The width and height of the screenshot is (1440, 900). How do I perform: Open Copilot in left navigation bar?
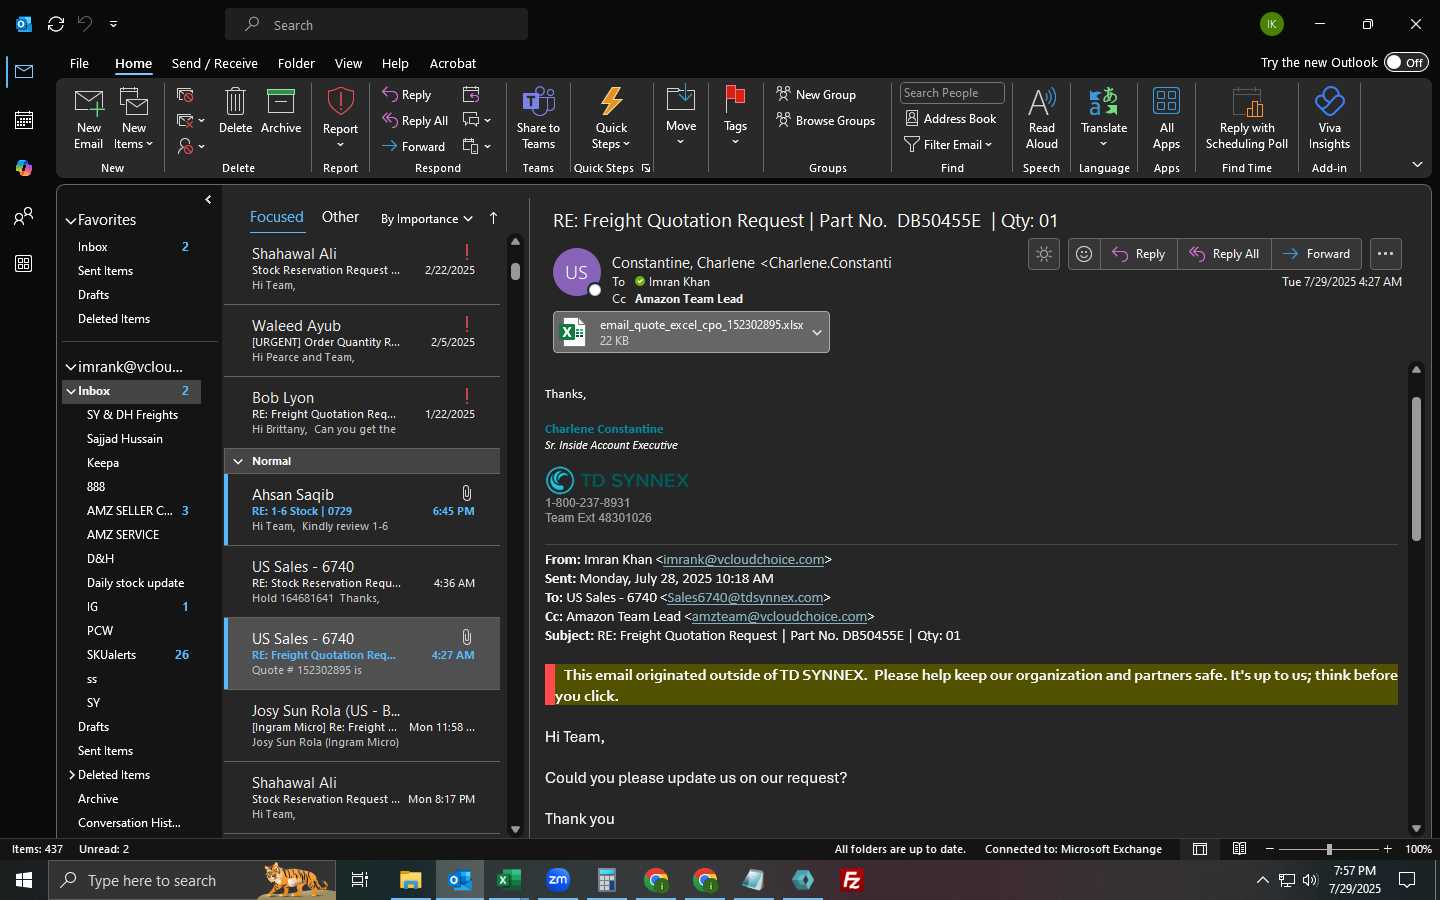click(x=24, y=168)
